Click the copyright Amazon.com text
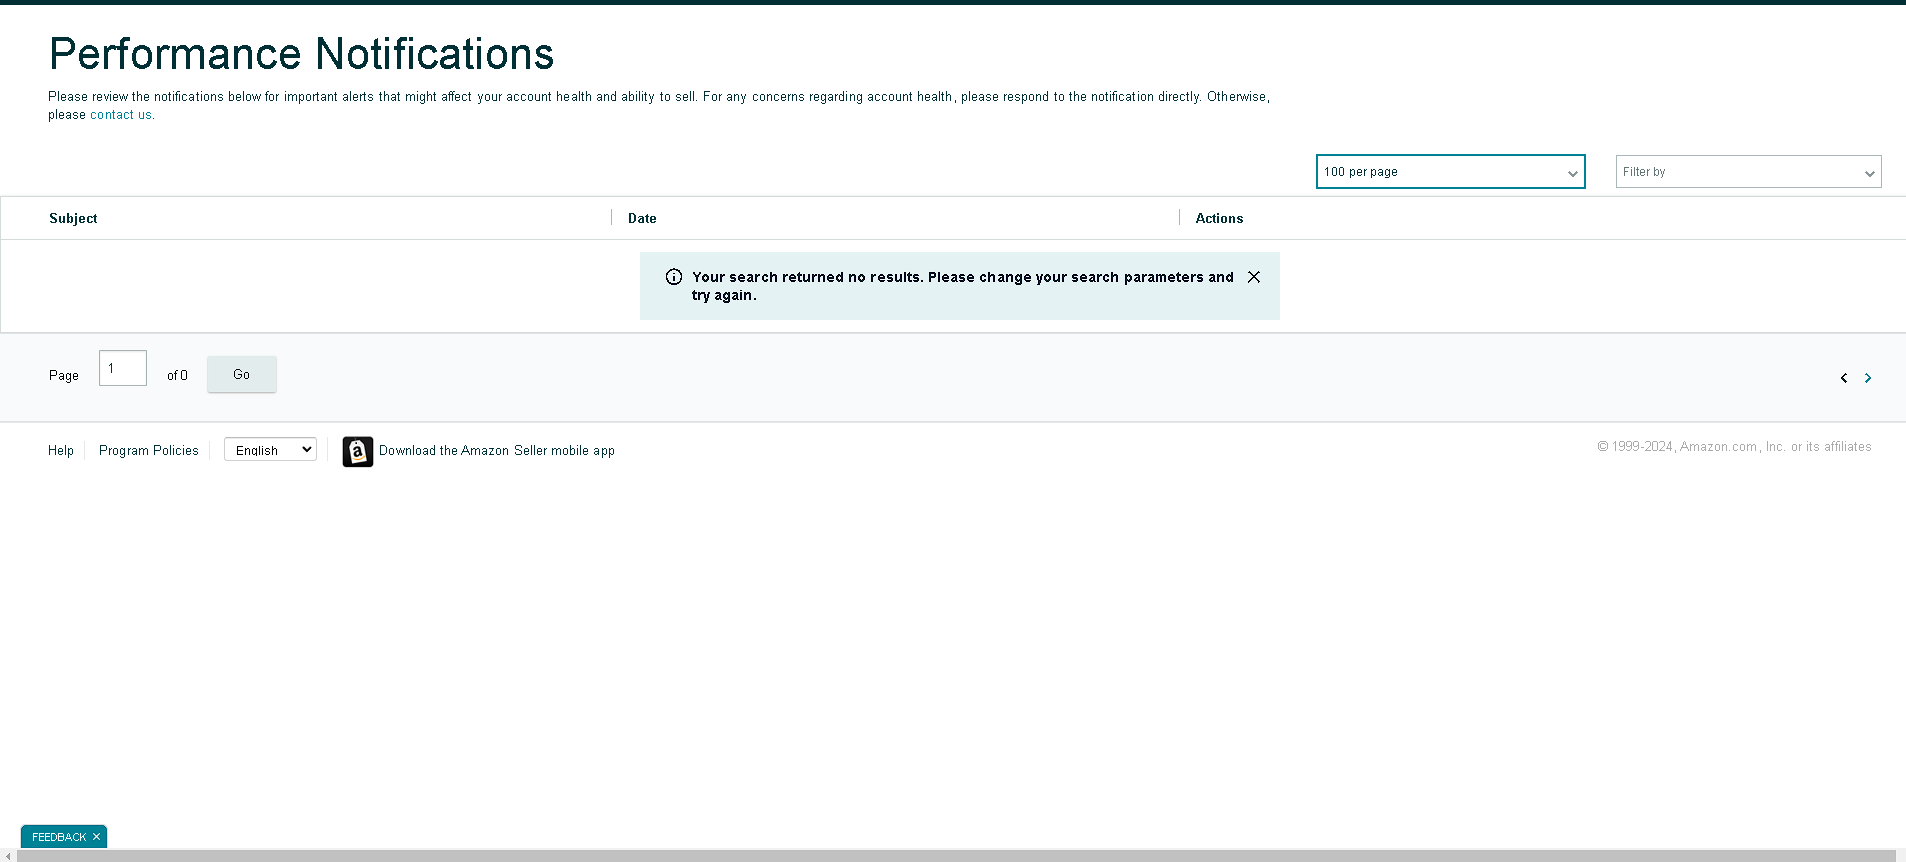The image size is (1906, 862). 1734,447
